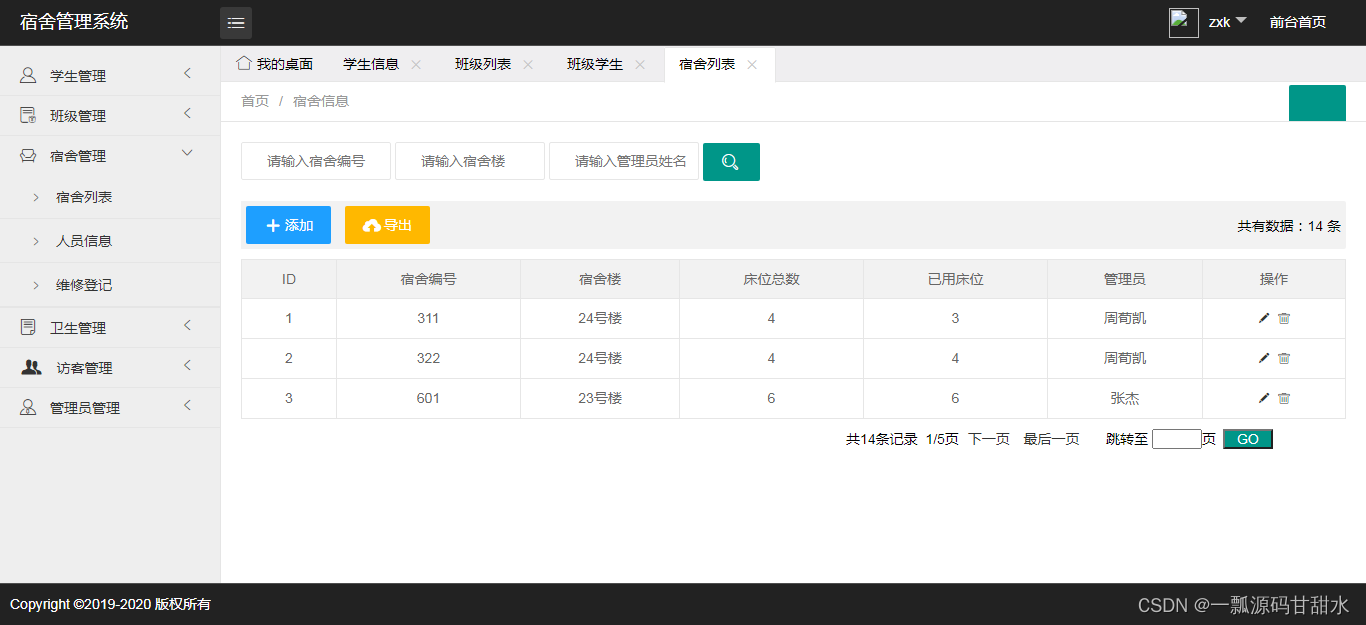Click the GO page jump button
This screenshot has width=1366, height=625.
1248,439
